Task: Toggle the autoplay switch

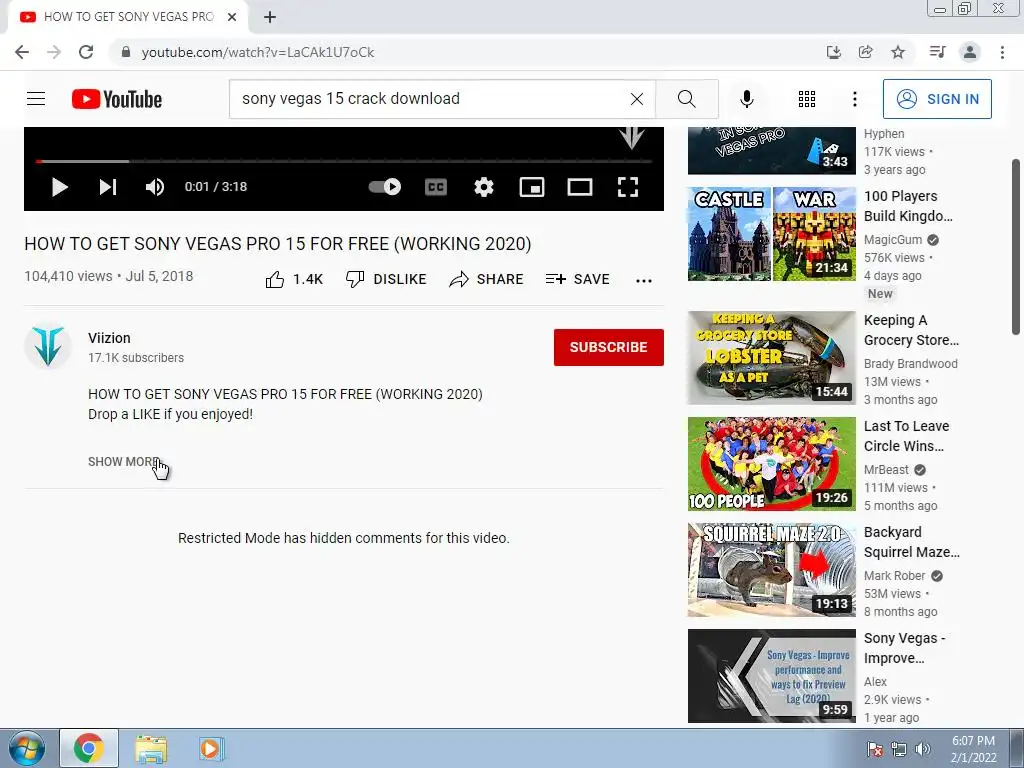Action: 385,187
